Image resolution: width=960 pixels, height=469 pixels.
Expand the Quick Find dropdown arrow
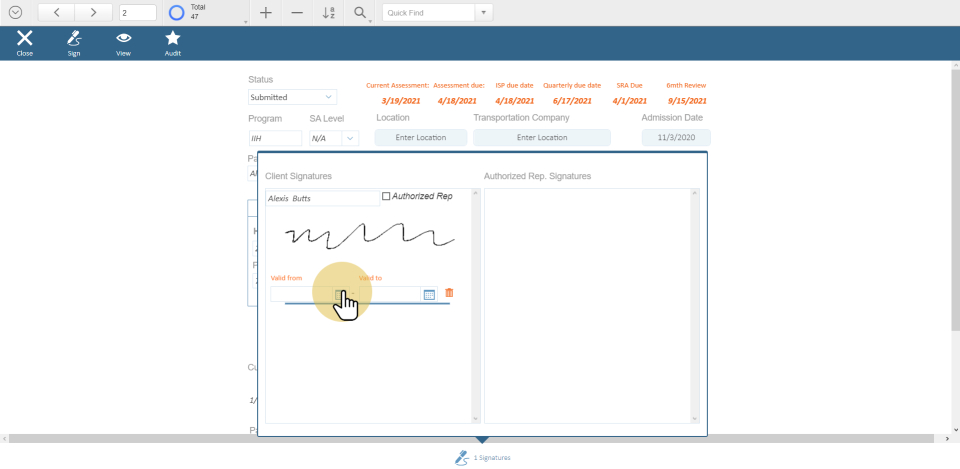point(484,13)
